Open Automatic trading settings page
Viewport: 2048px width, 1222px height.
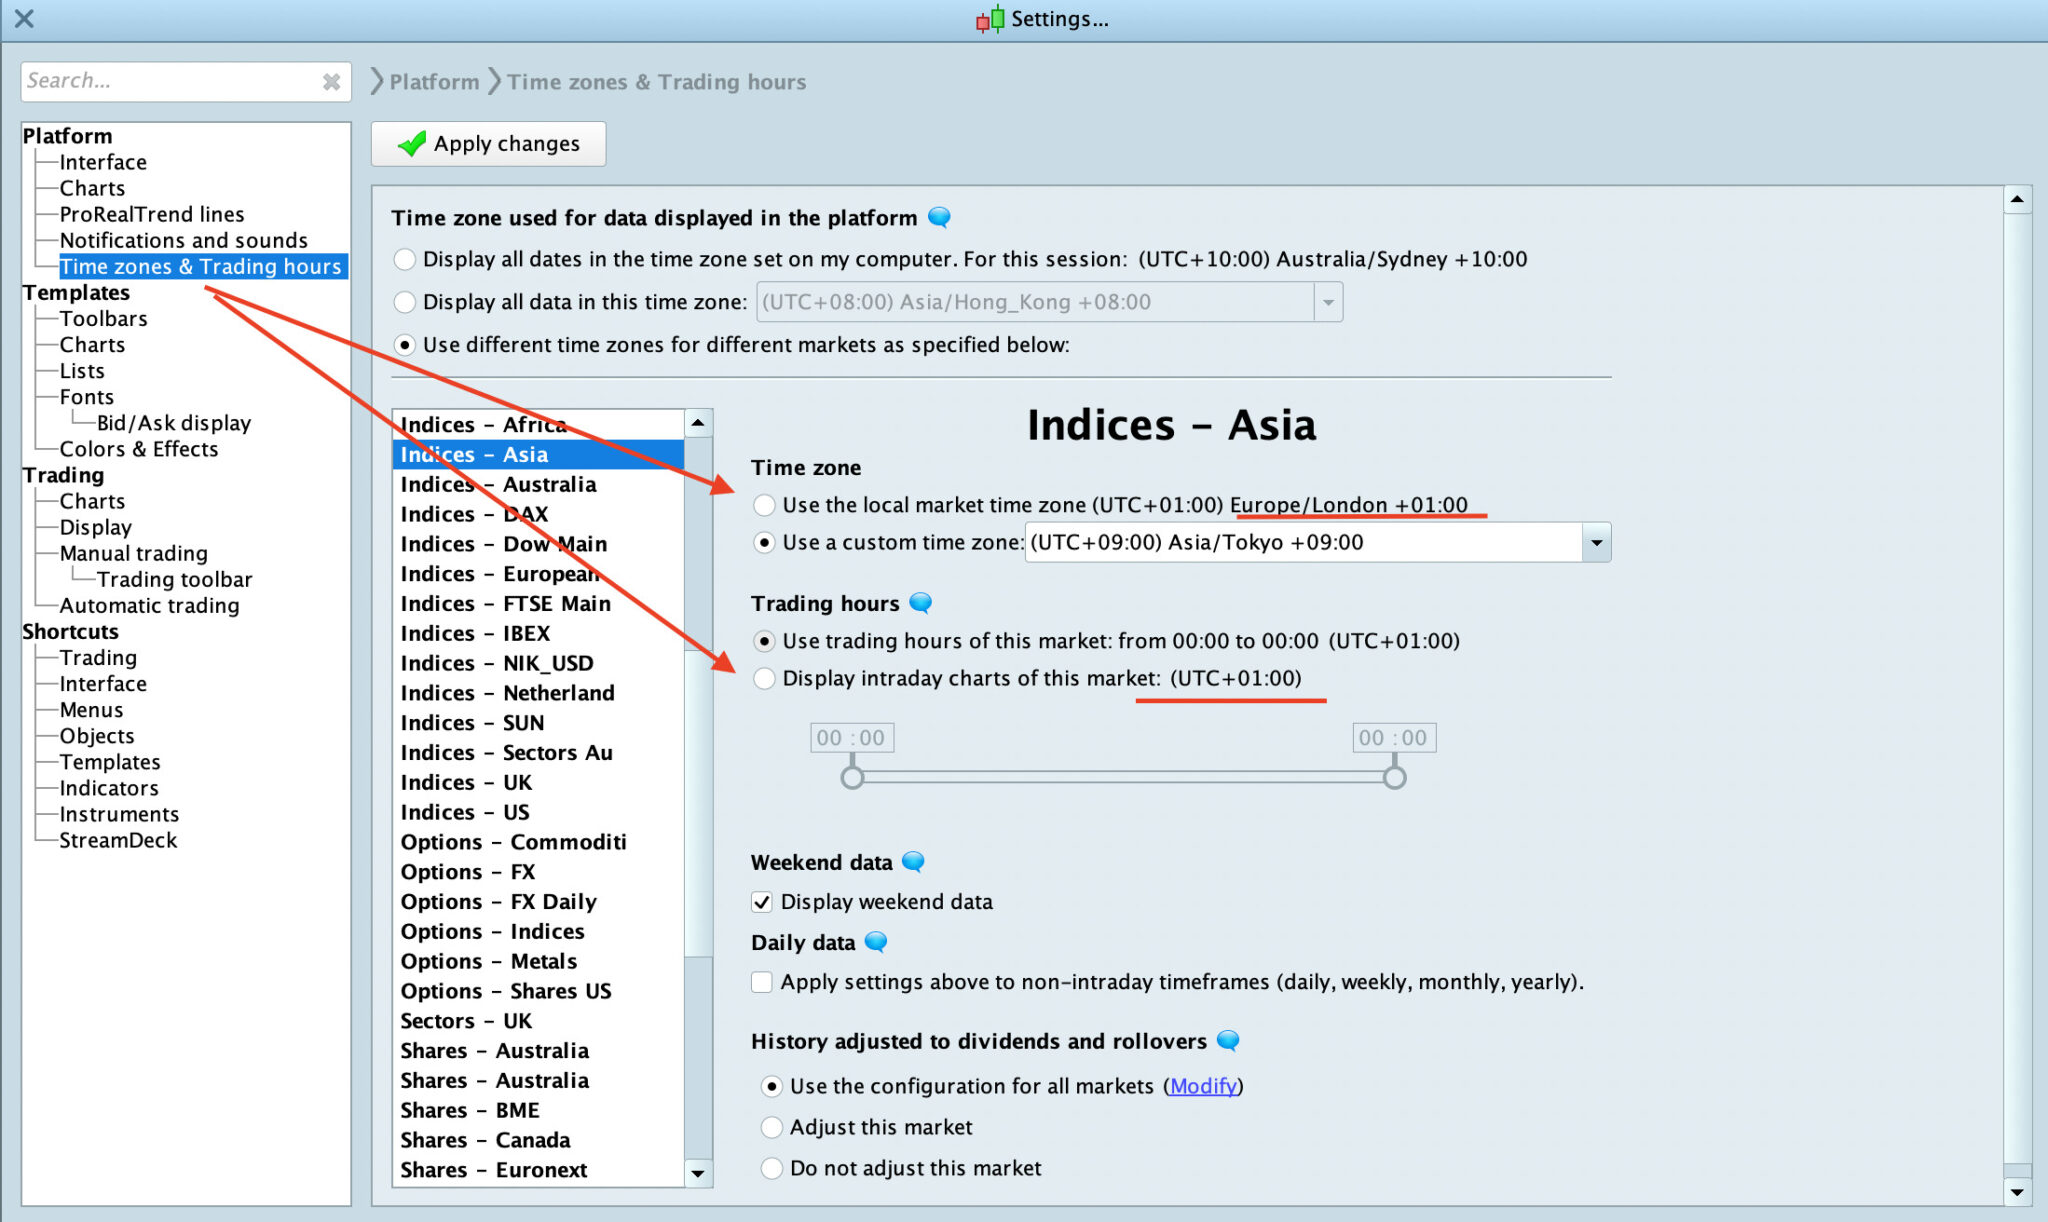coord(149,605)
